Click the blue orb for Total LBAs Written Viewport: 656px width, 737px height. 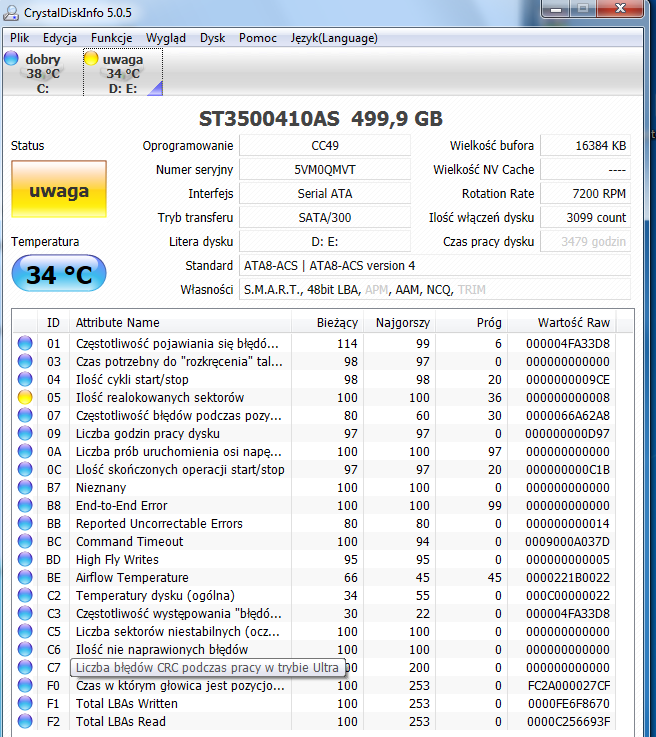[25, 703]
